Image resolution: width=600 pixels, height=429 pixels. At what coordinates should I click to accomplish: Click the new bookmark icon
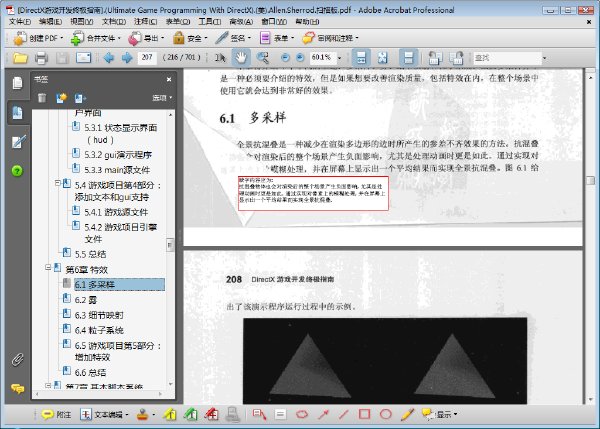[61, 98]
